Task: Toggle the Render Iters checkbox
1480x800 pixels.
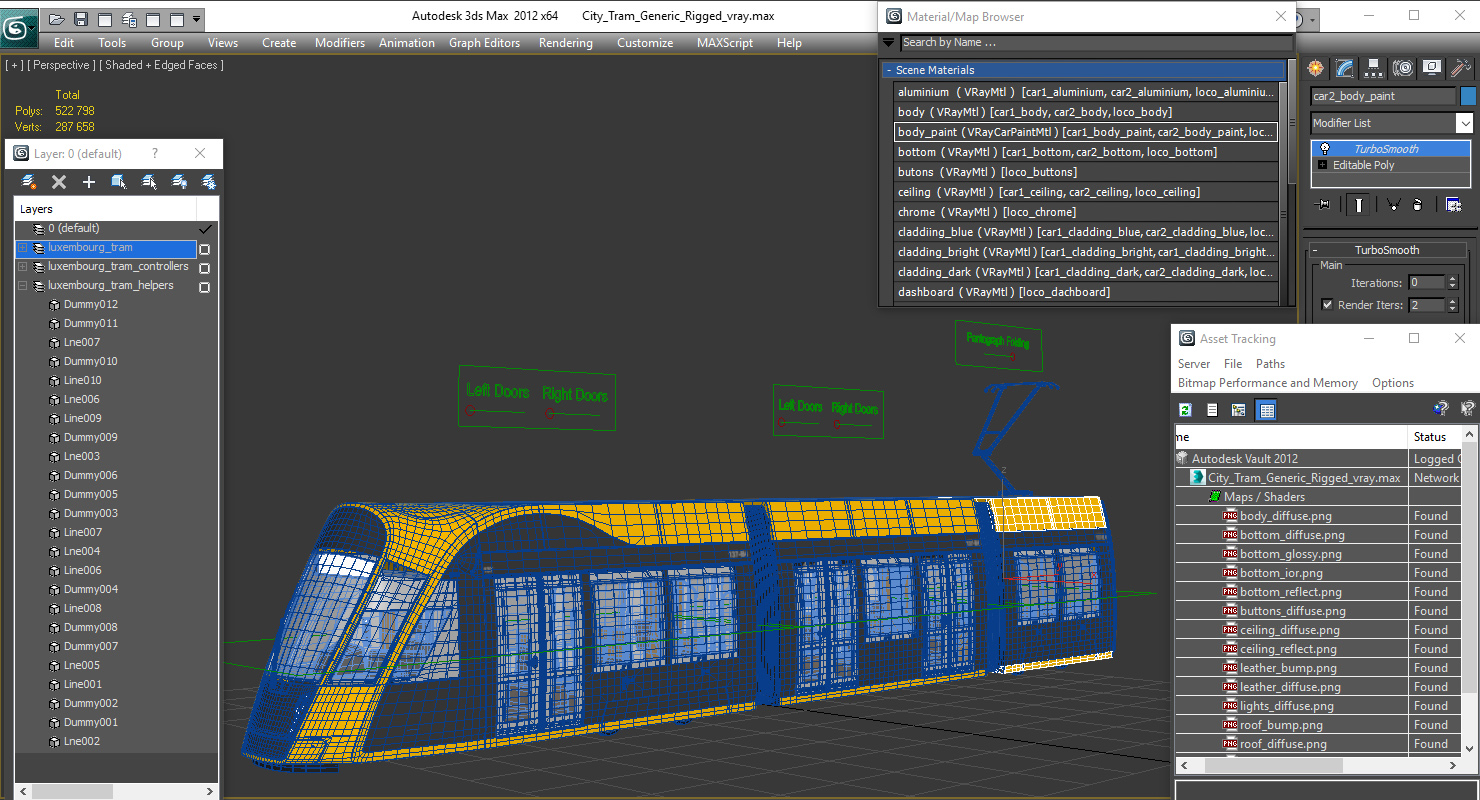Action: [1327, 305]
